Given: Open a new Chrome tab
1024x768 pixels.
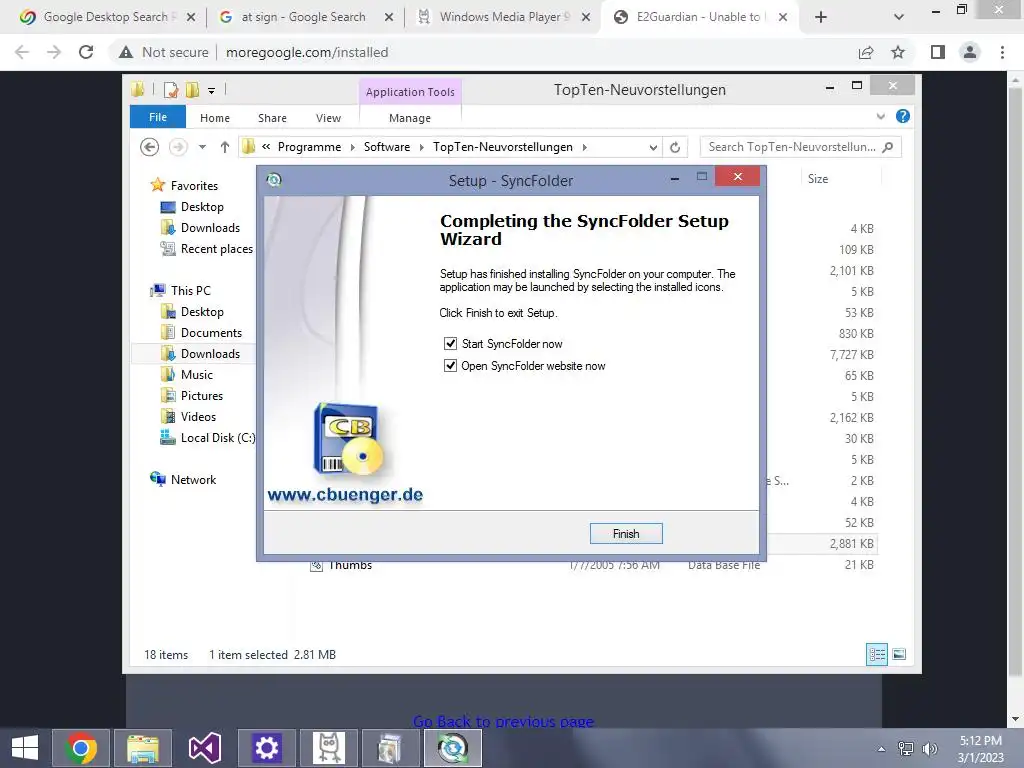Looking at the screenshot, I should (x=821, y=17).
